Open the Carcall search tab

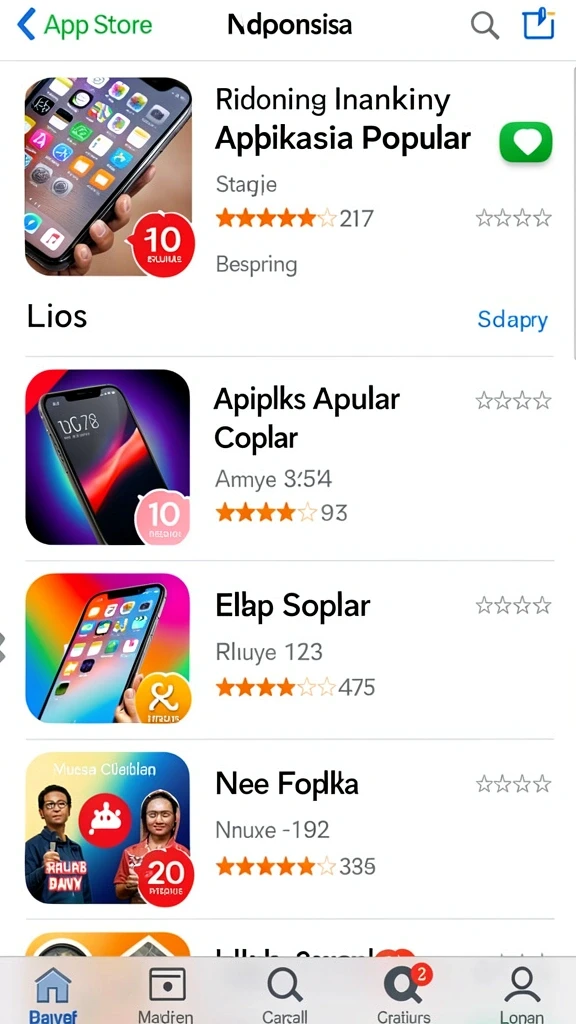[x=285, y=995]
